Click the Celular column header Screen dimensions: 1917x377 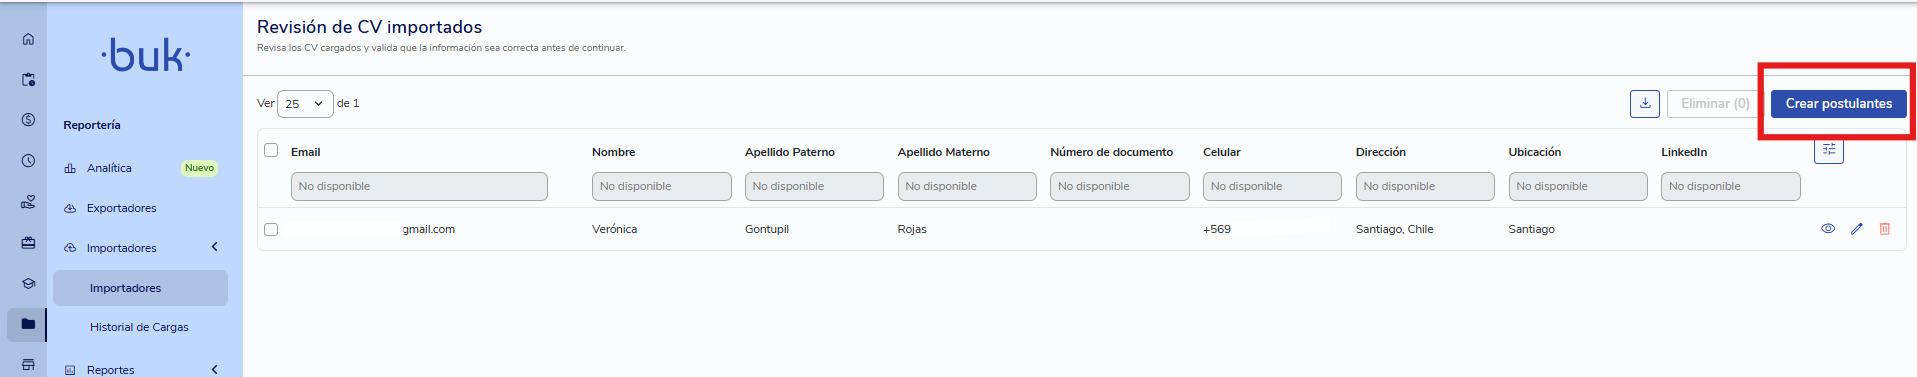(x=1222, y=152)
